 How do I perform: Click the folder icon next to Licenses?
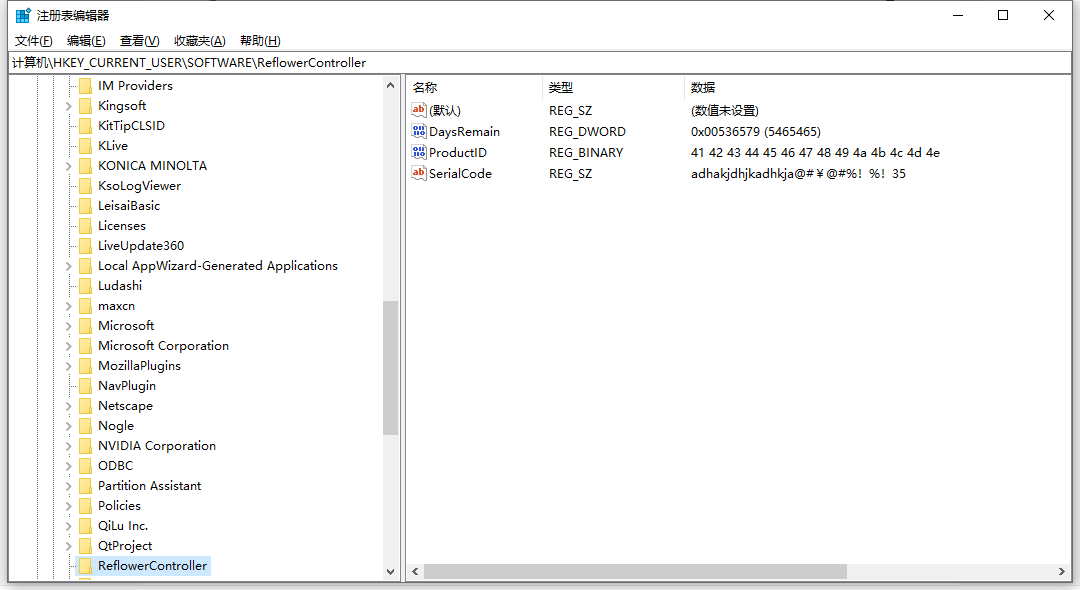(x=85, y=225)
